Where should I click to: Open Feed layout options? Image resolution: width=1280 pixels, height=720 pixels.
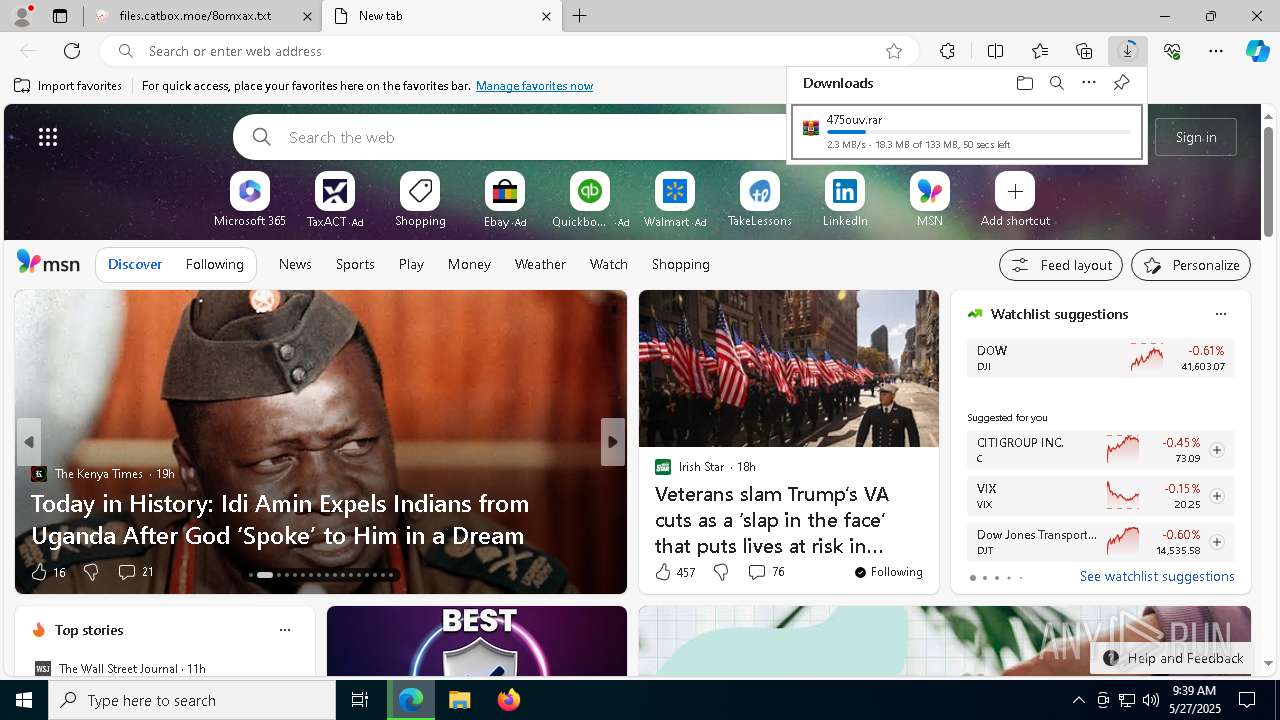pos(1061,265)
